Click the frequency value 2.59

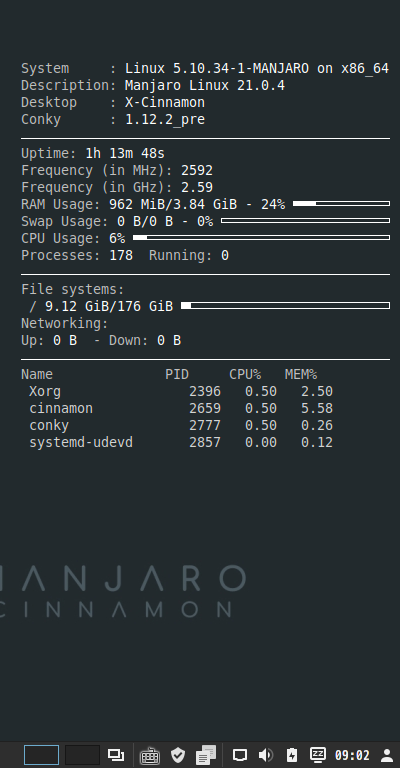coord(197,187)
